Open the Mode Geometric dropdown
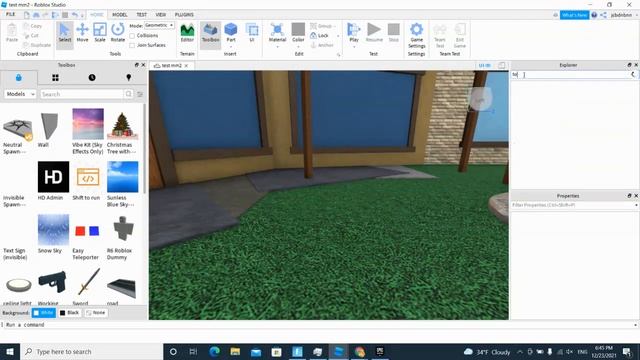The width and height of the screenshot is (640, 360). (159, 25)
